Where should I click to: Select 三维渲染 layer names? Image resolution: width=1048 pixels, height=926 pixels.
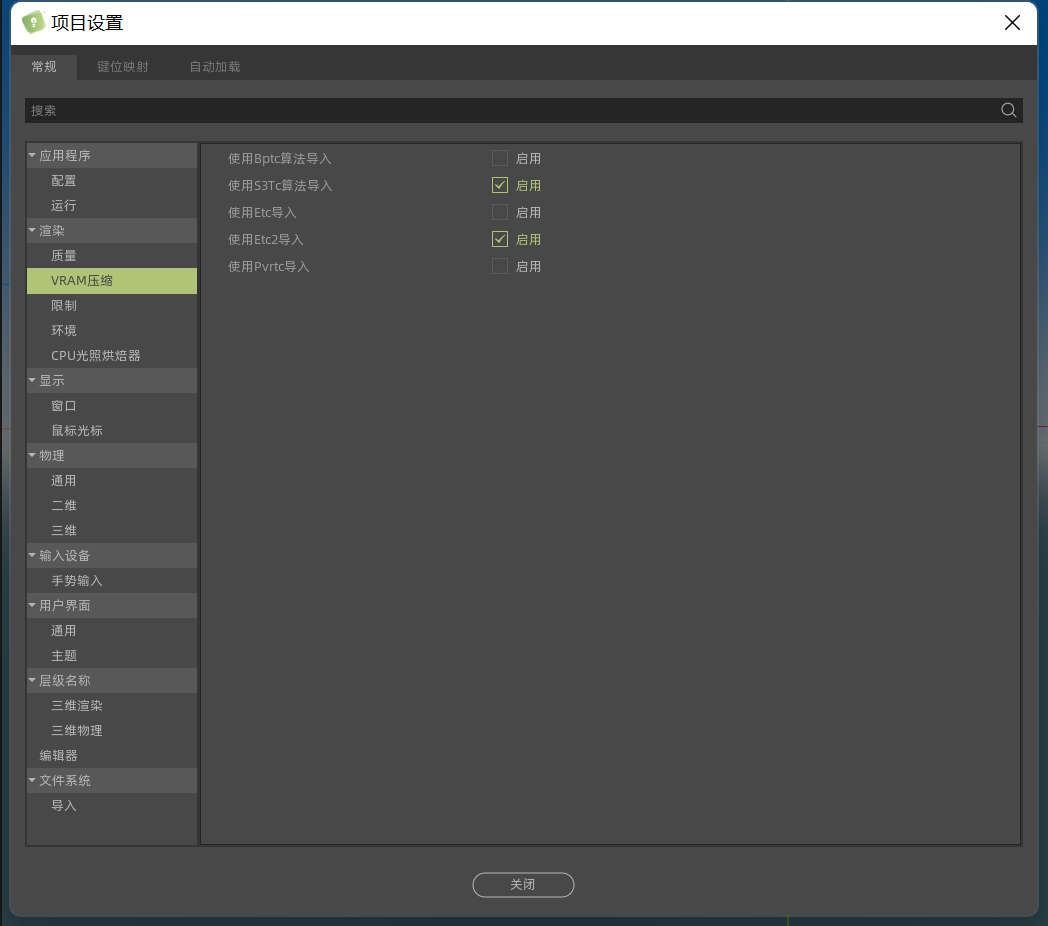click(x=112, y=705)
